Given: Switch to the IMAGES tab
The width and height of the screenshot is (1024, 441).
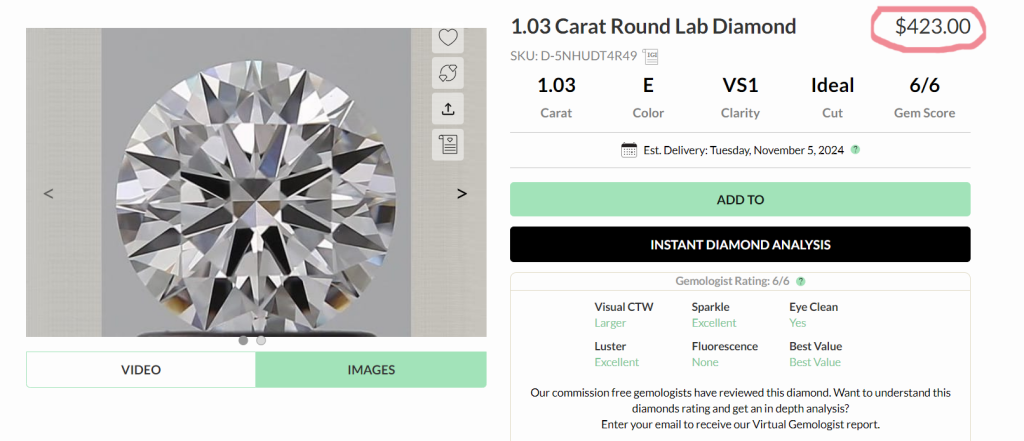Looking at the screenshot, I should coord(371,369).
